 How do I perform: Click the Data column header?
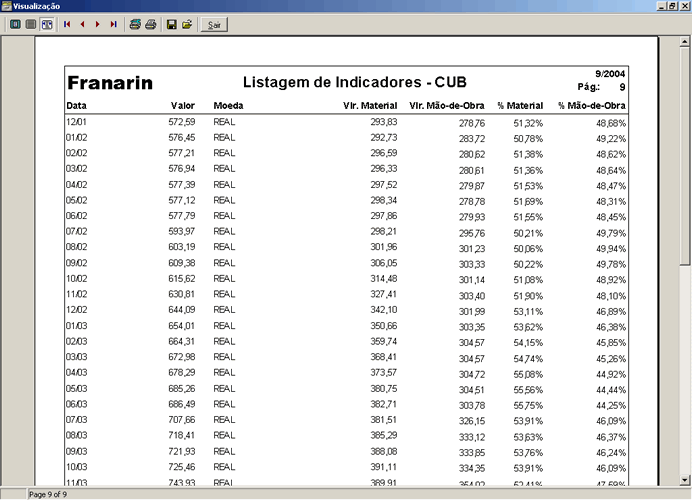76,105
